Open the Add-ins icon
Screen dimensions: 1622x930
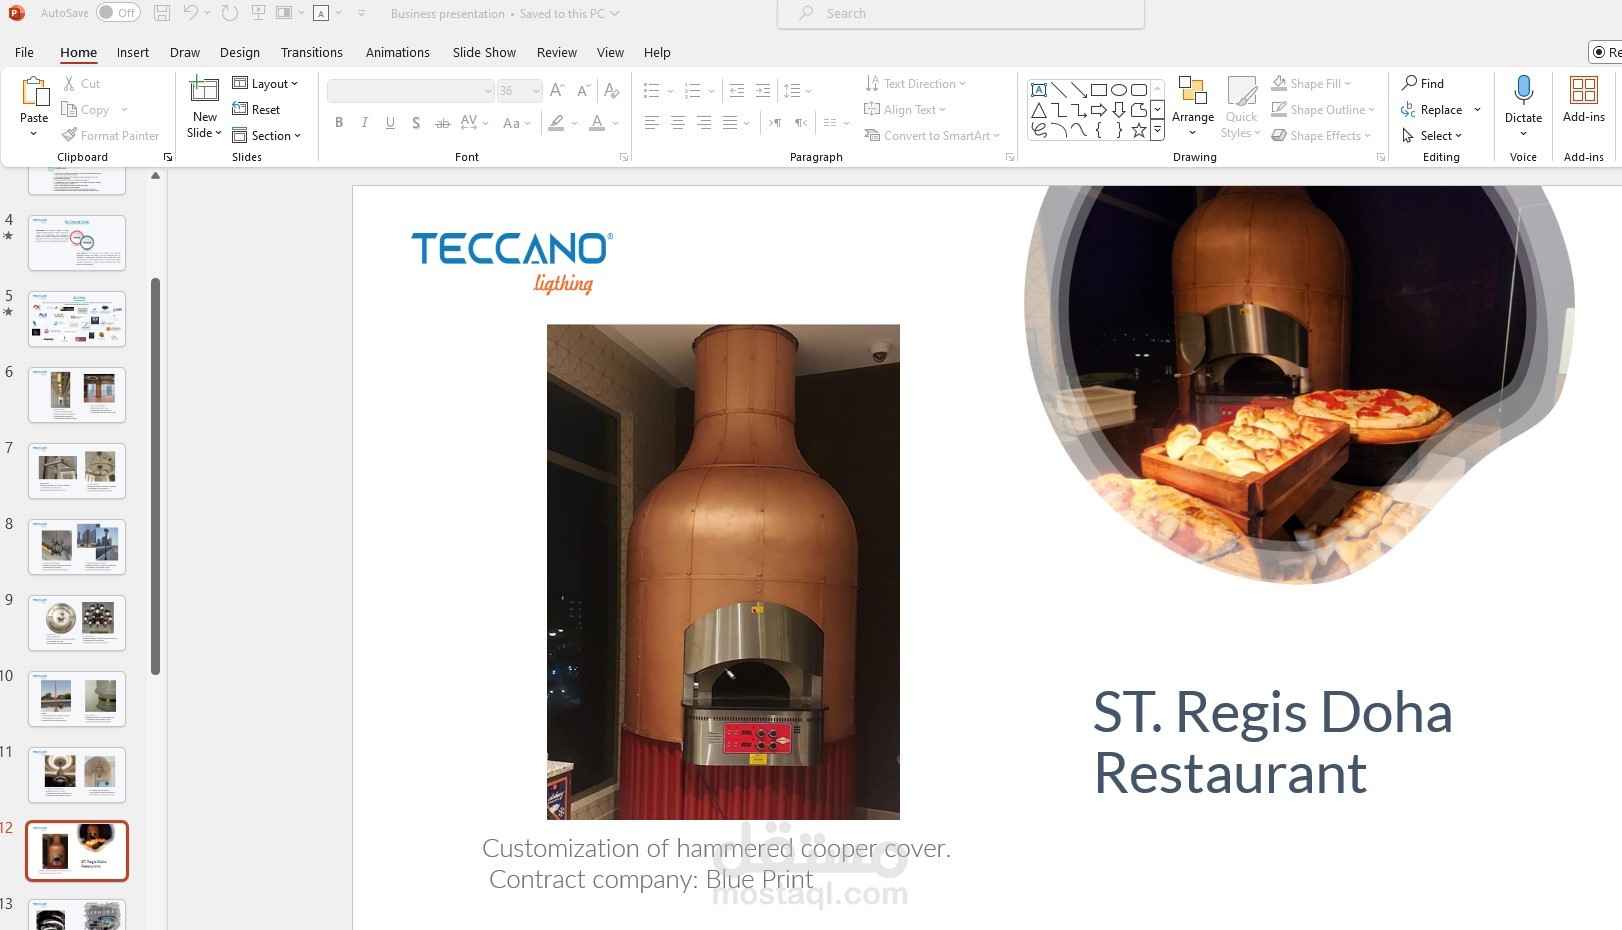1583,90
